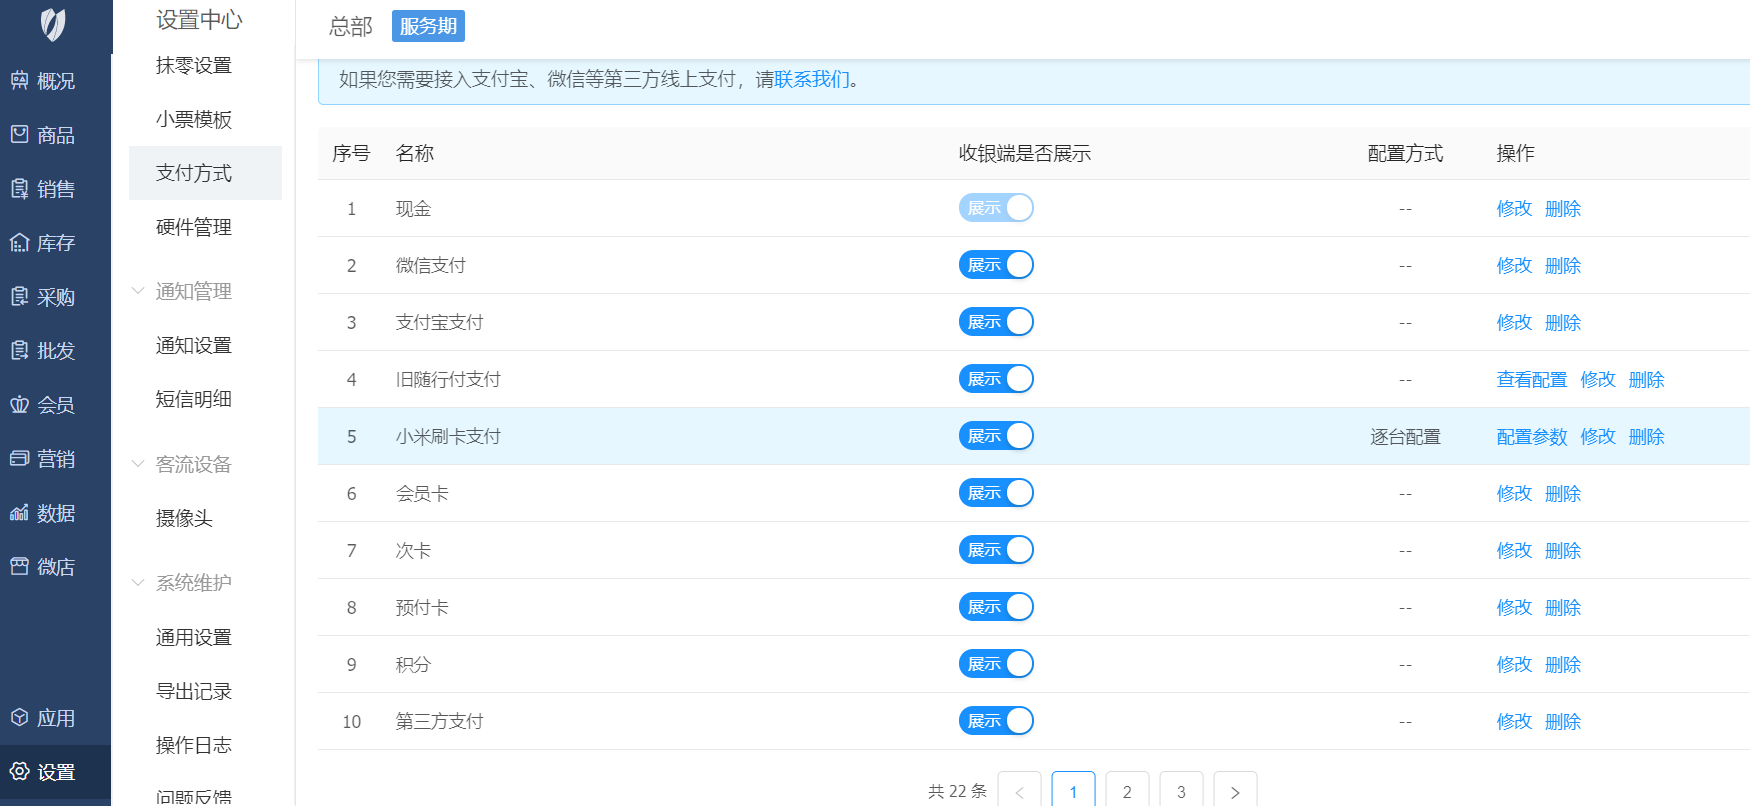Disable display switch for 会员卡 row
Image resolution: width=1750 pixels, height=806 pixels.
[995, 493]
